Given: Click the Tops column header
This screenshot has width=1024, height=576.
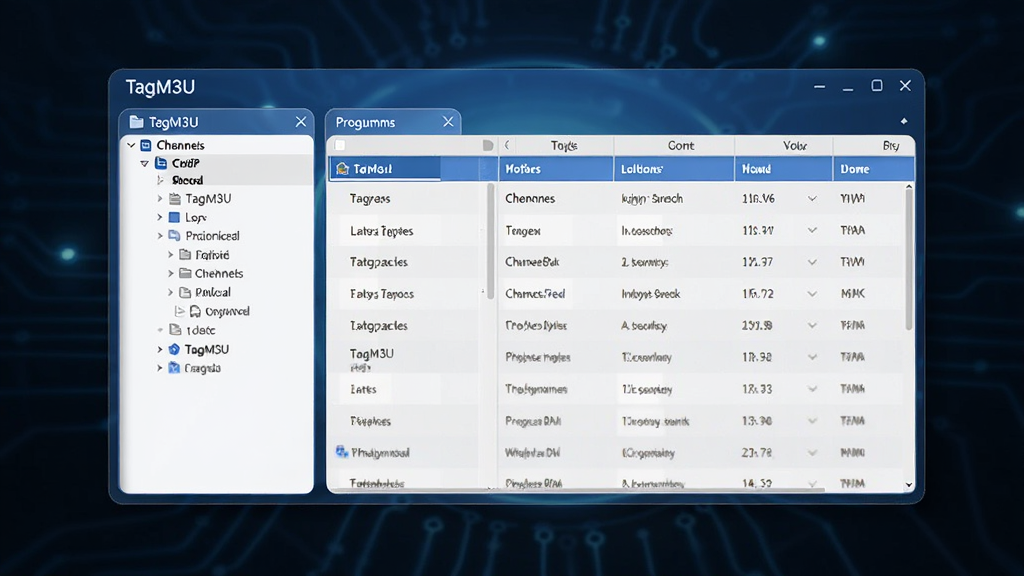Looking at the screenshot, I should point(564,146).
